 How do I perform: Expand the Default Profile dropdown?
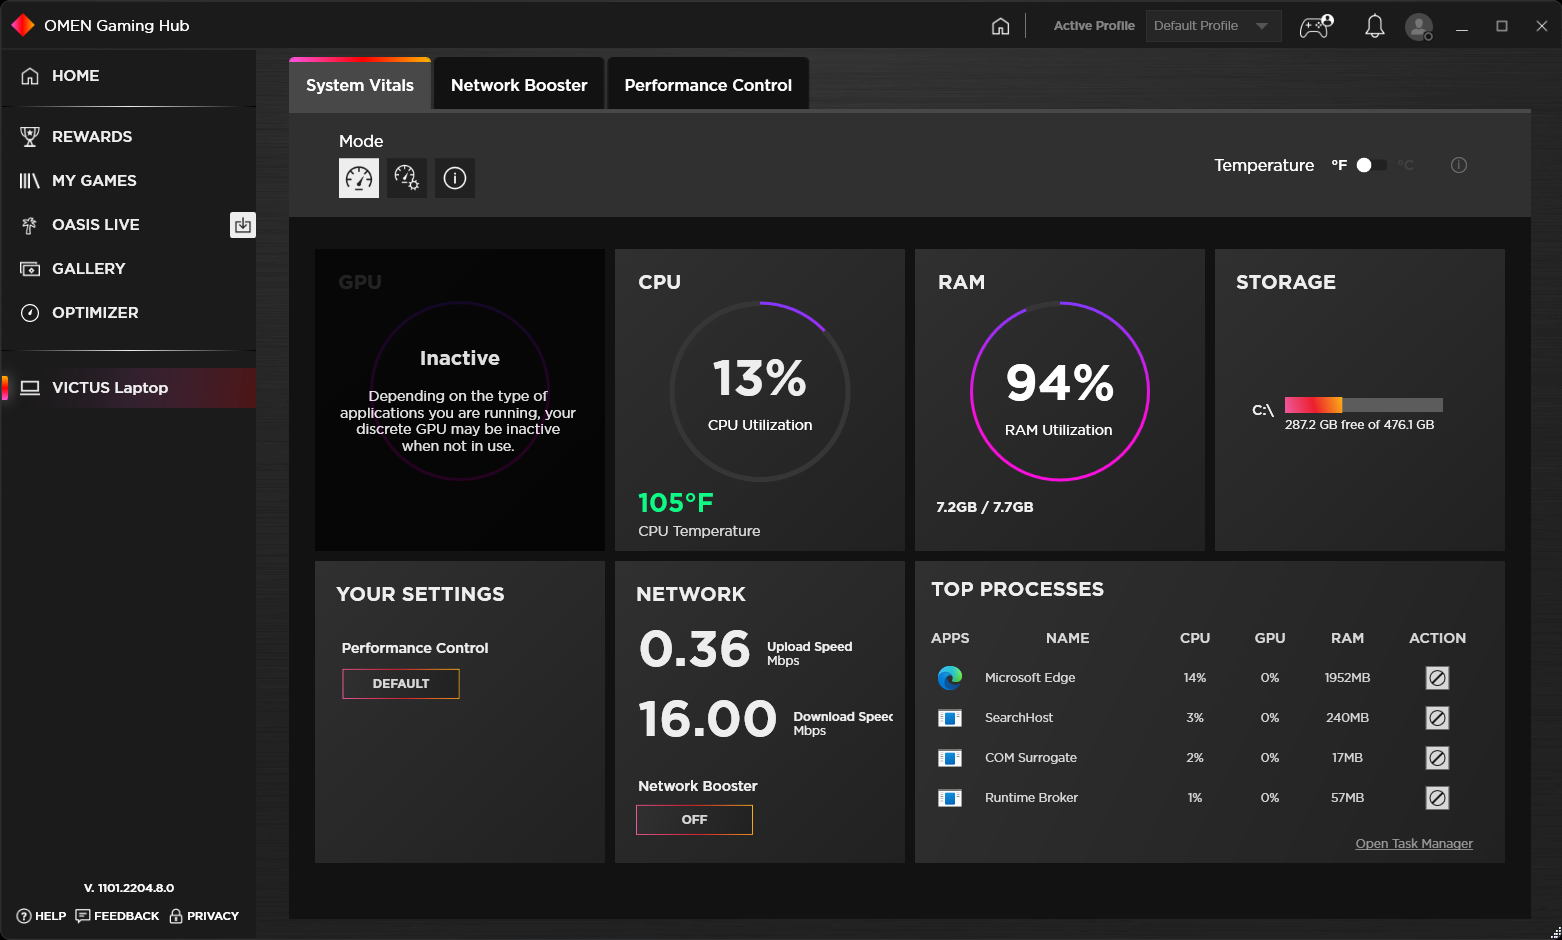[x=1213, y=26]
